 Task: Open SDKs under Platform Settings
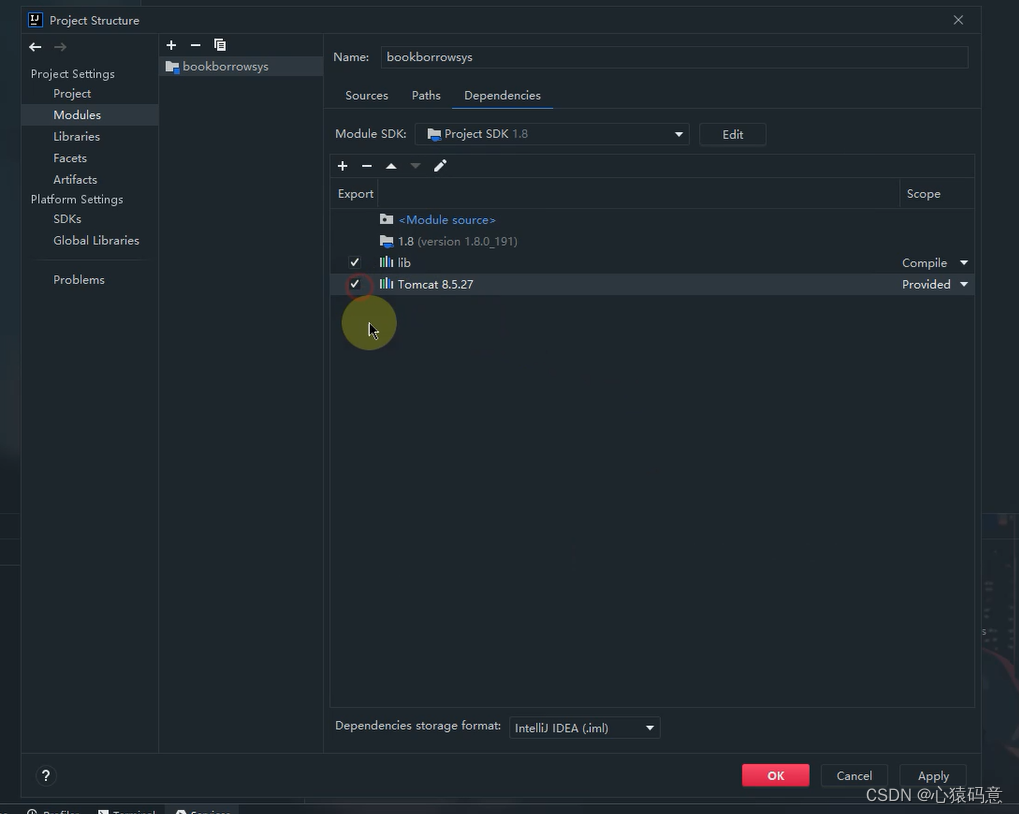(68, 219)
